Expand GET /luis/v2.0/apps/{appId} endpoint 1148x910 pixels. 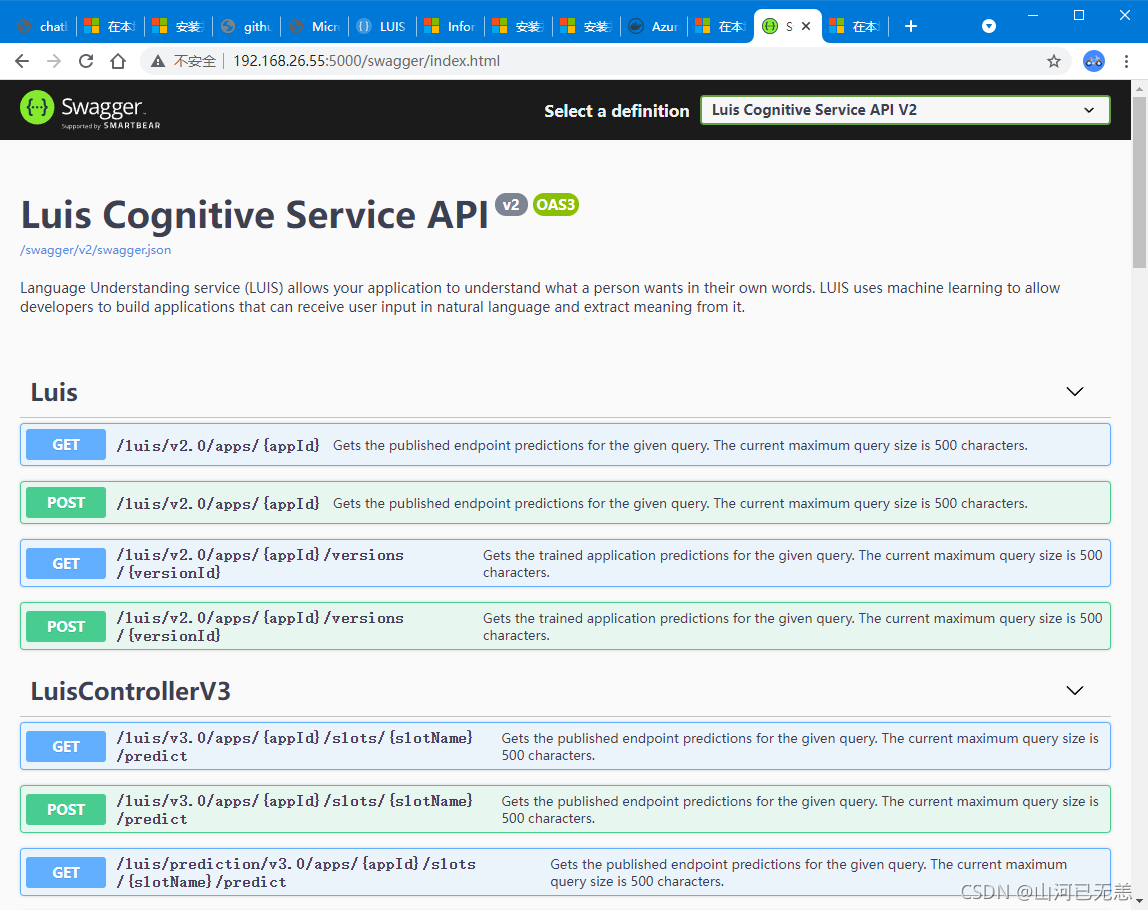click(565, 444)
